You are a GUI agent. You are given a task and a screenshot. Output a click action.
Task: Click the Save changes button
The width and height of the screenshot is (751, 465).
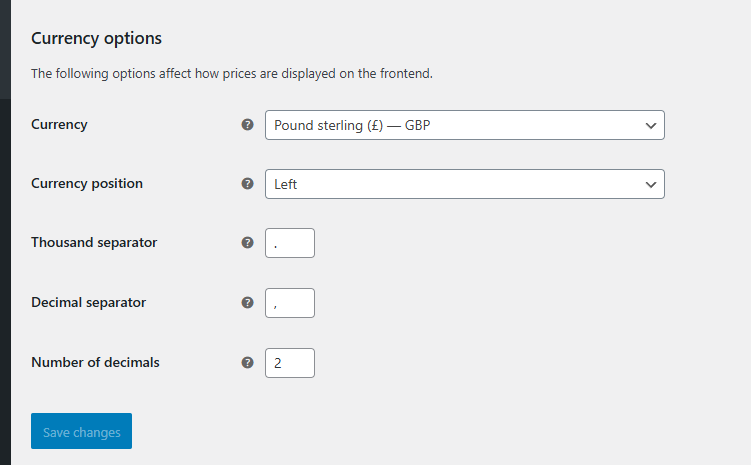coord(81,431)
